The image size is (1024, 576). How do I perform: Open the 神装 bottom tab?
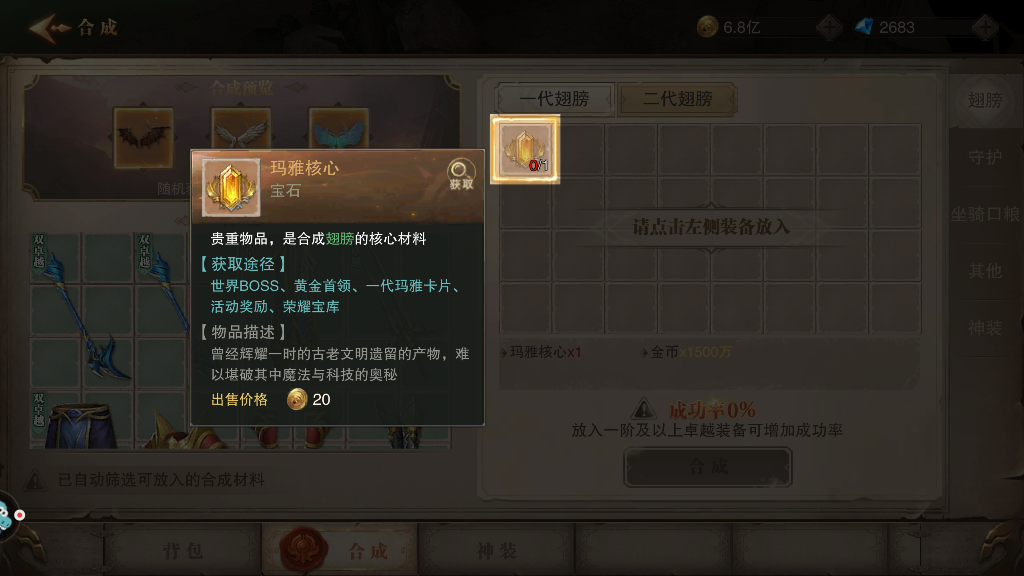click(x=496, y=551)
